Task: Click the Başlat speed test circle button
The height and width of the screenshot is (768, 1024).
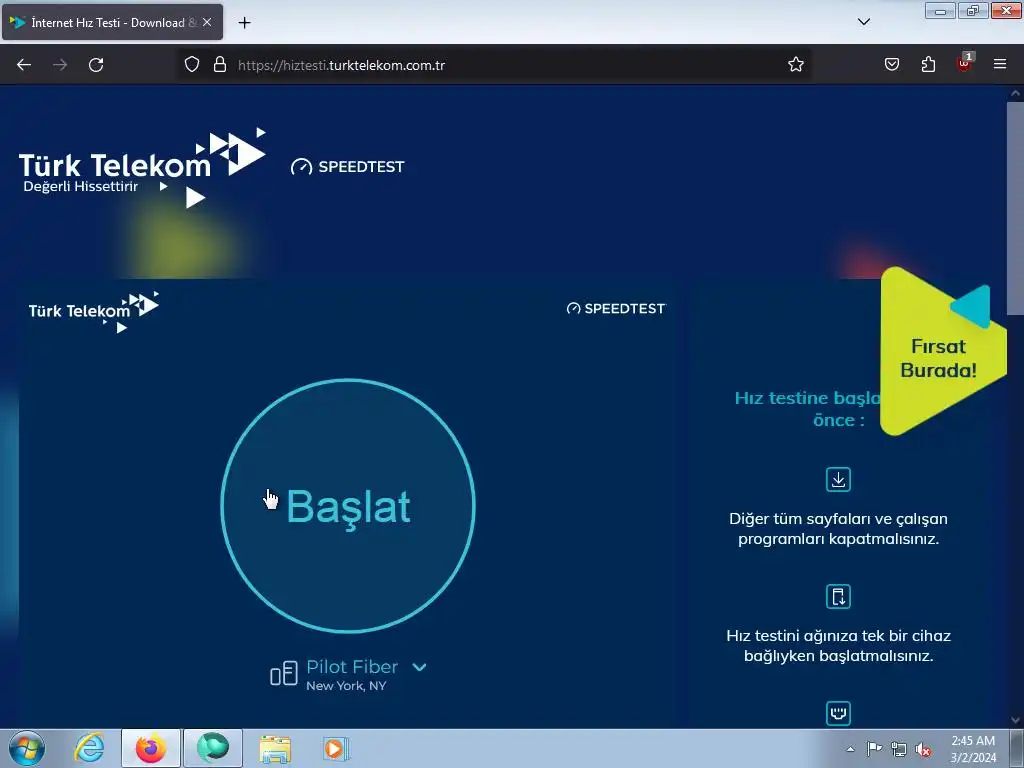Action: [348, 505]
